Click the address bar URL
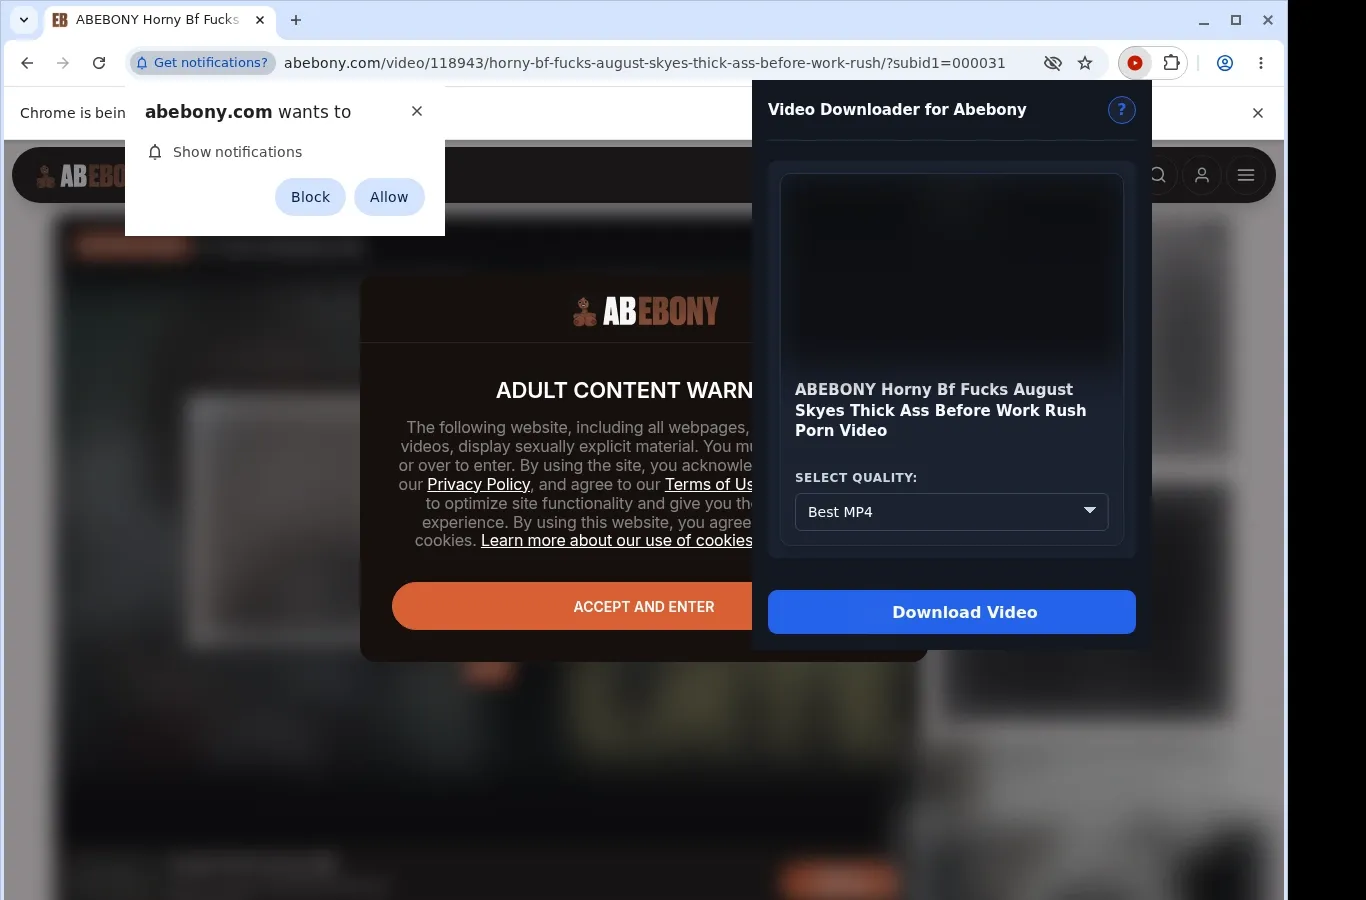Viewport: 1366px width, 900px height. (x=644, y=63)
